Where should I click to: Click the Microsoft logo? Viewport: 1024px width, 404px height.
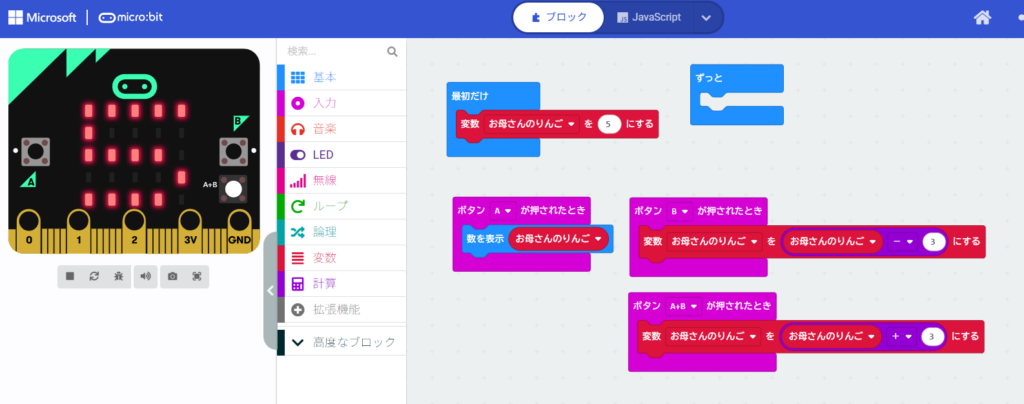point(42,18)
